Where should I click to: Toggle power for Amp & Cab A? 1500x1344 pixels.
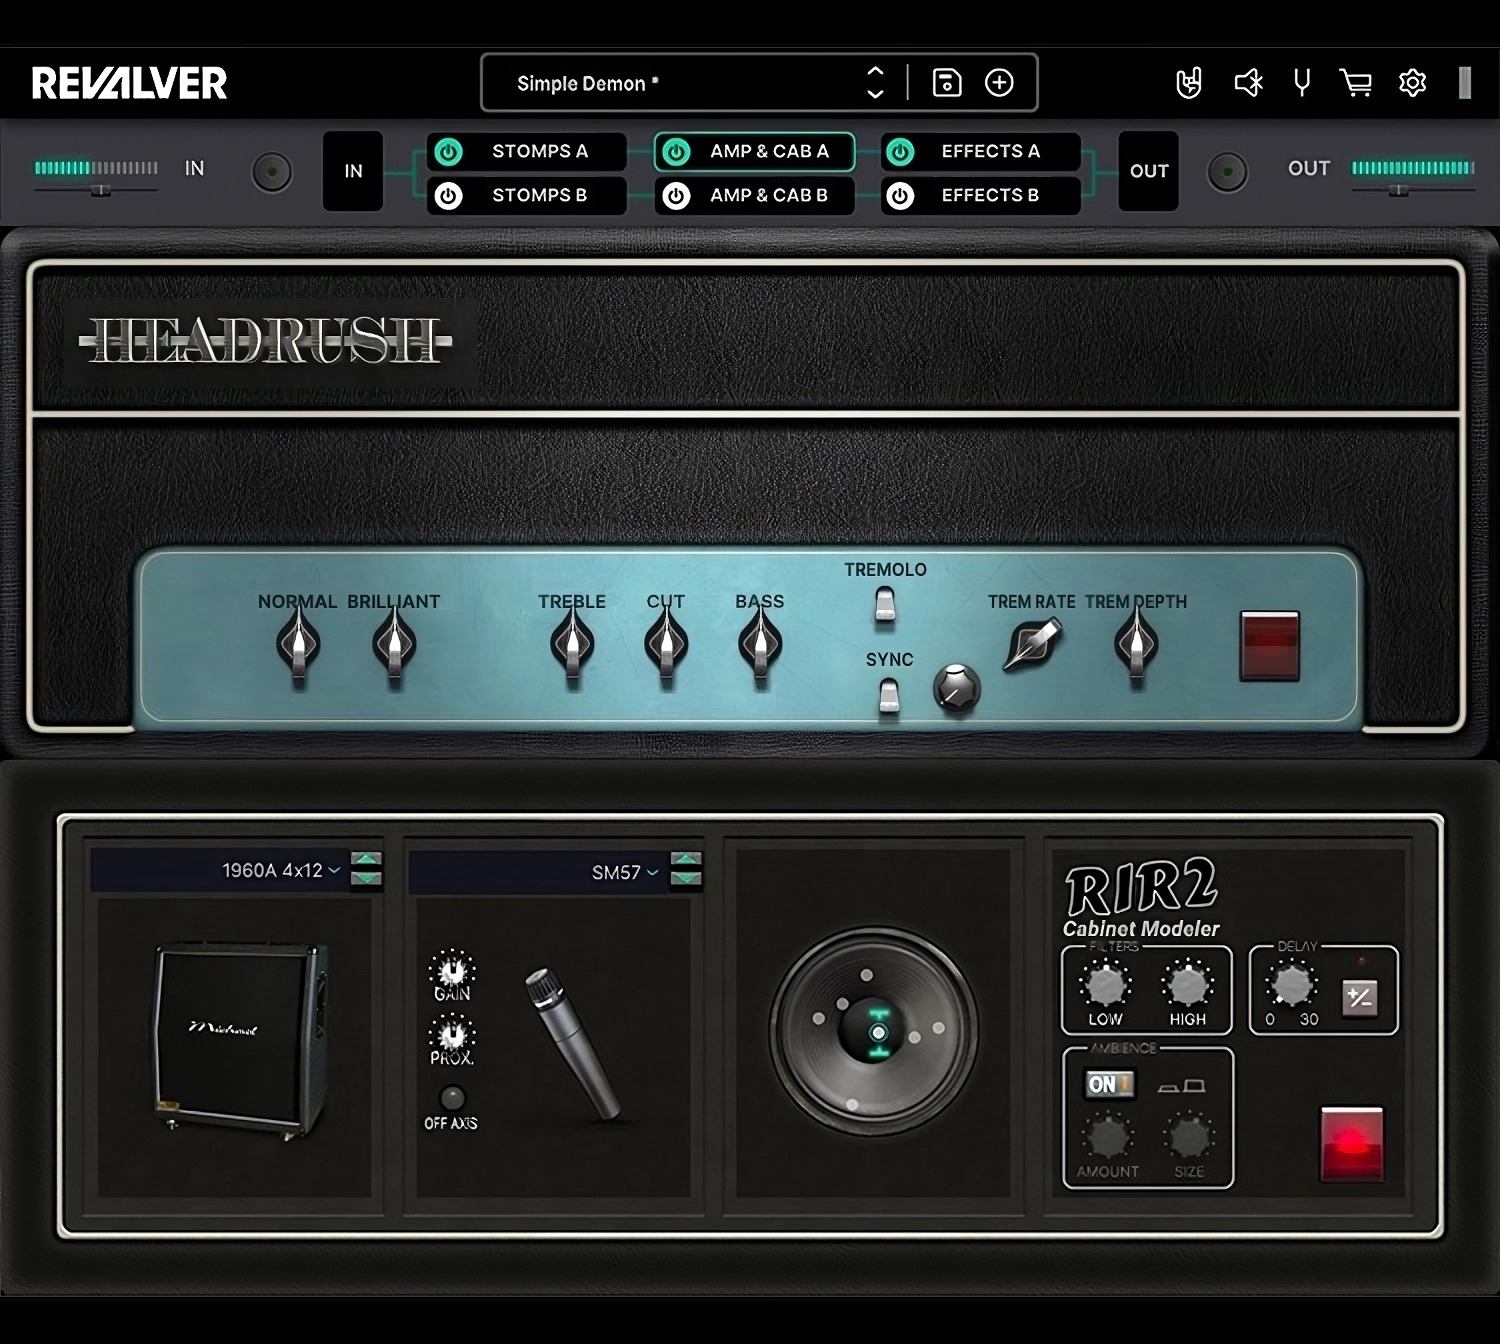click(x=677, y=152)
